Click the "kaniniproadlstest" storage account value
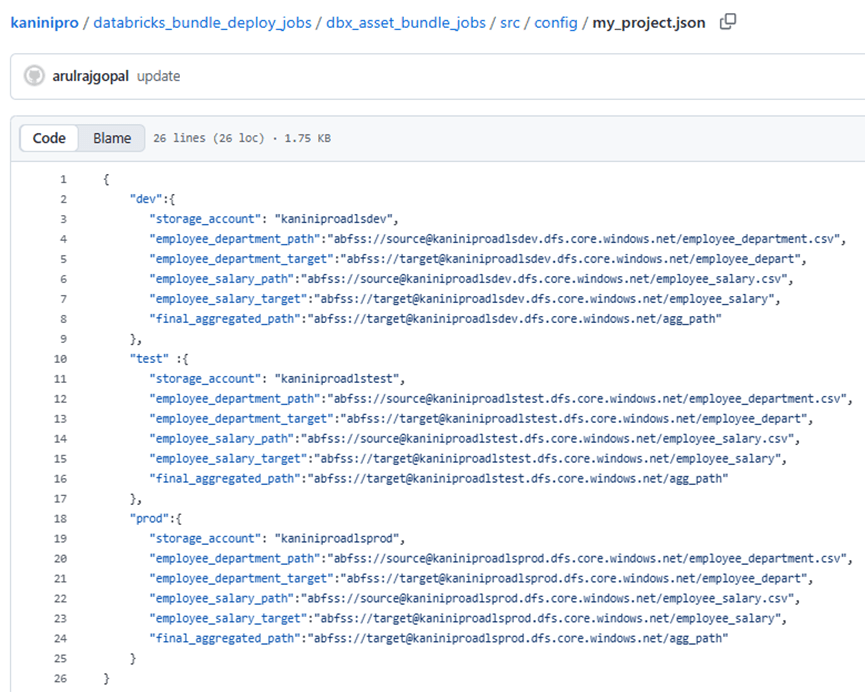This screenshot has height=692, width=865. click(x=337, y=378)
